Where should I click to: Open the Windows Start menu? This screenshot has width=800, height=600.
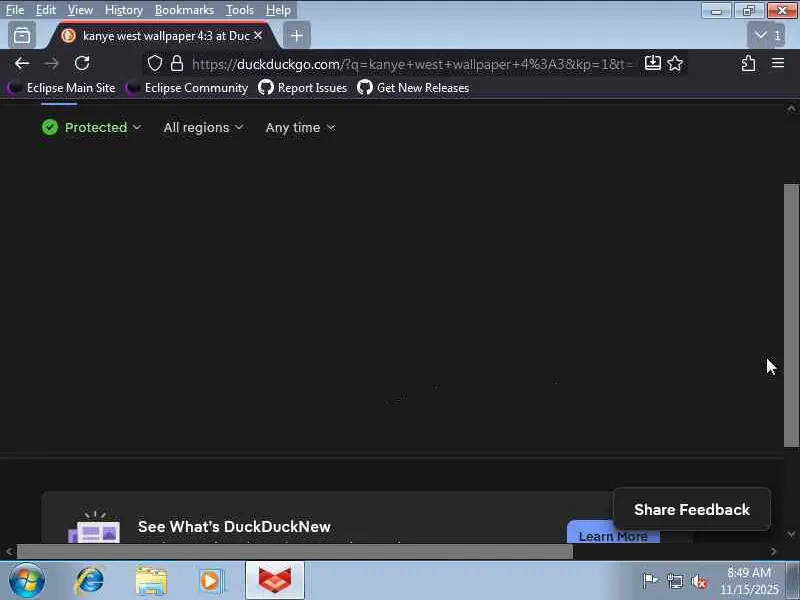point(27,581)
